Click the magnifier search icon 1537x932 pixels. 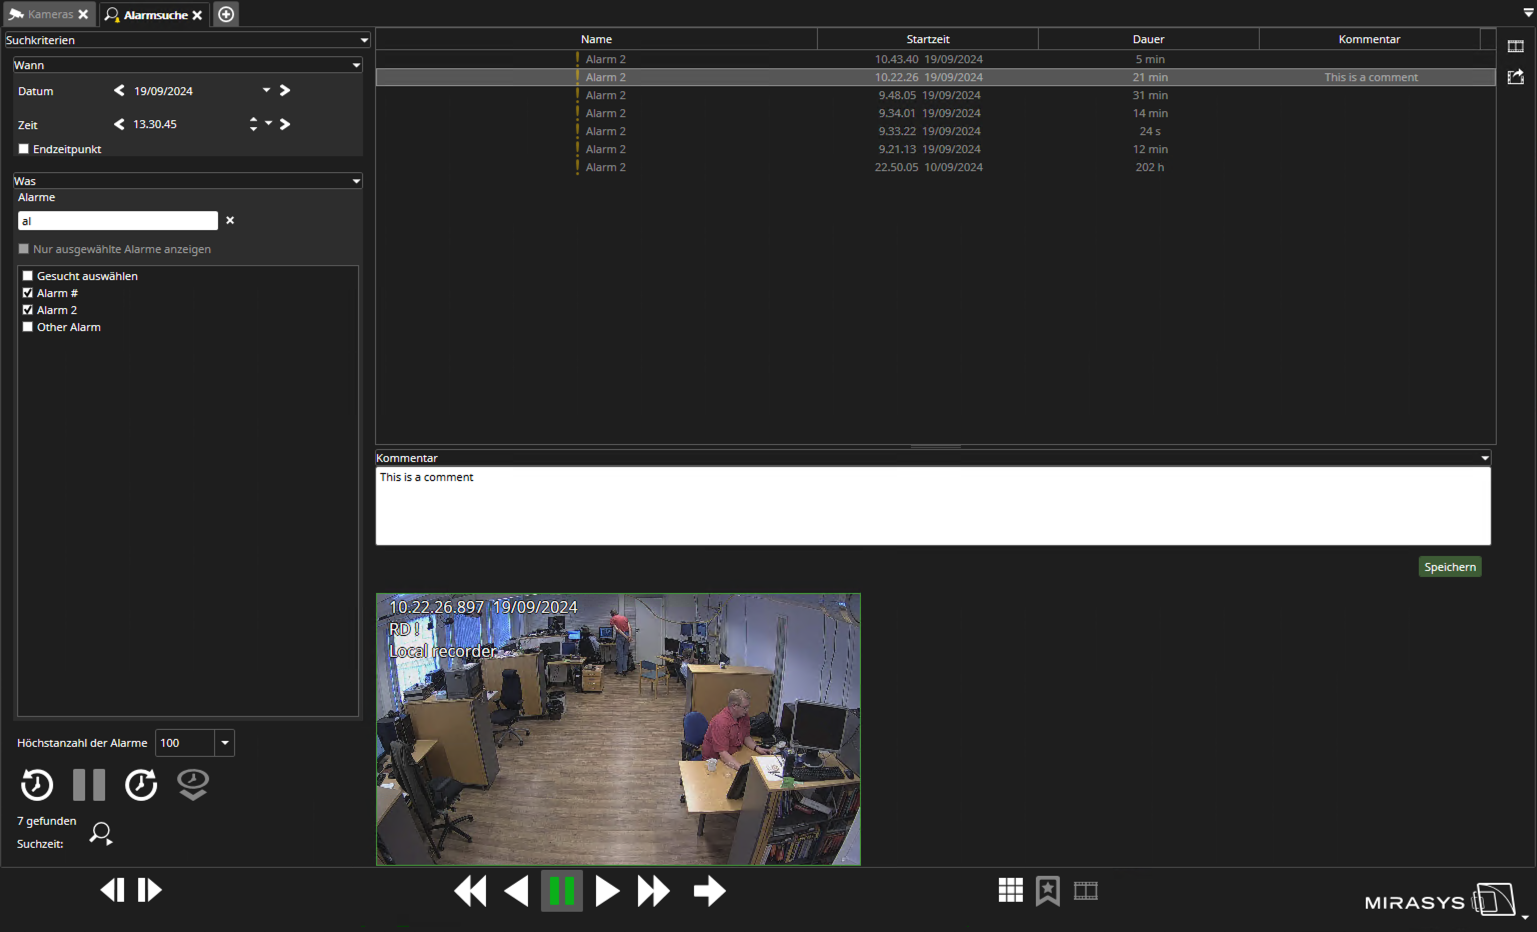[x=101, y=833]
